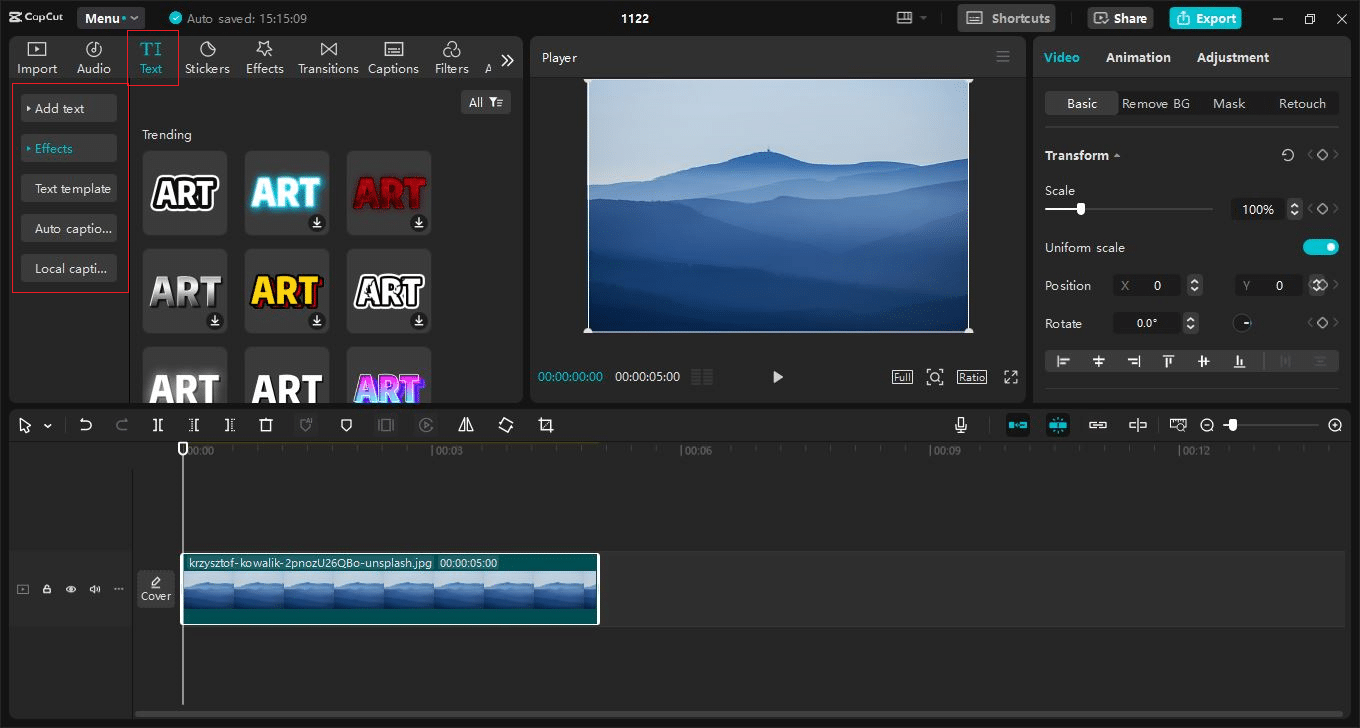Reset the Transform settings with the reset icon

click(1287, 155)
